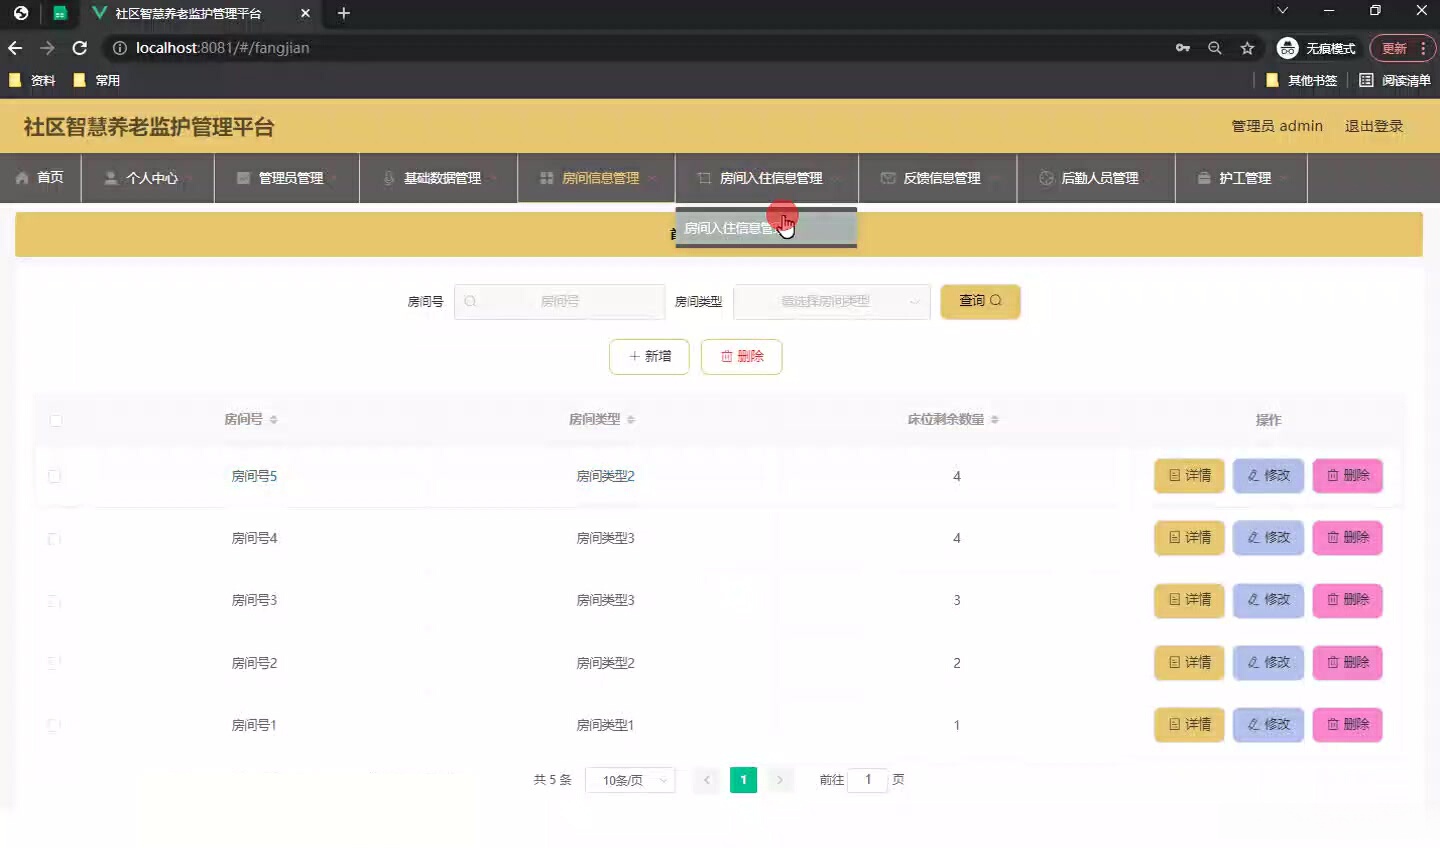1440x848 pixels.
Task: Toggle the select-all checkbox in table header
Action: pos(56,420)
